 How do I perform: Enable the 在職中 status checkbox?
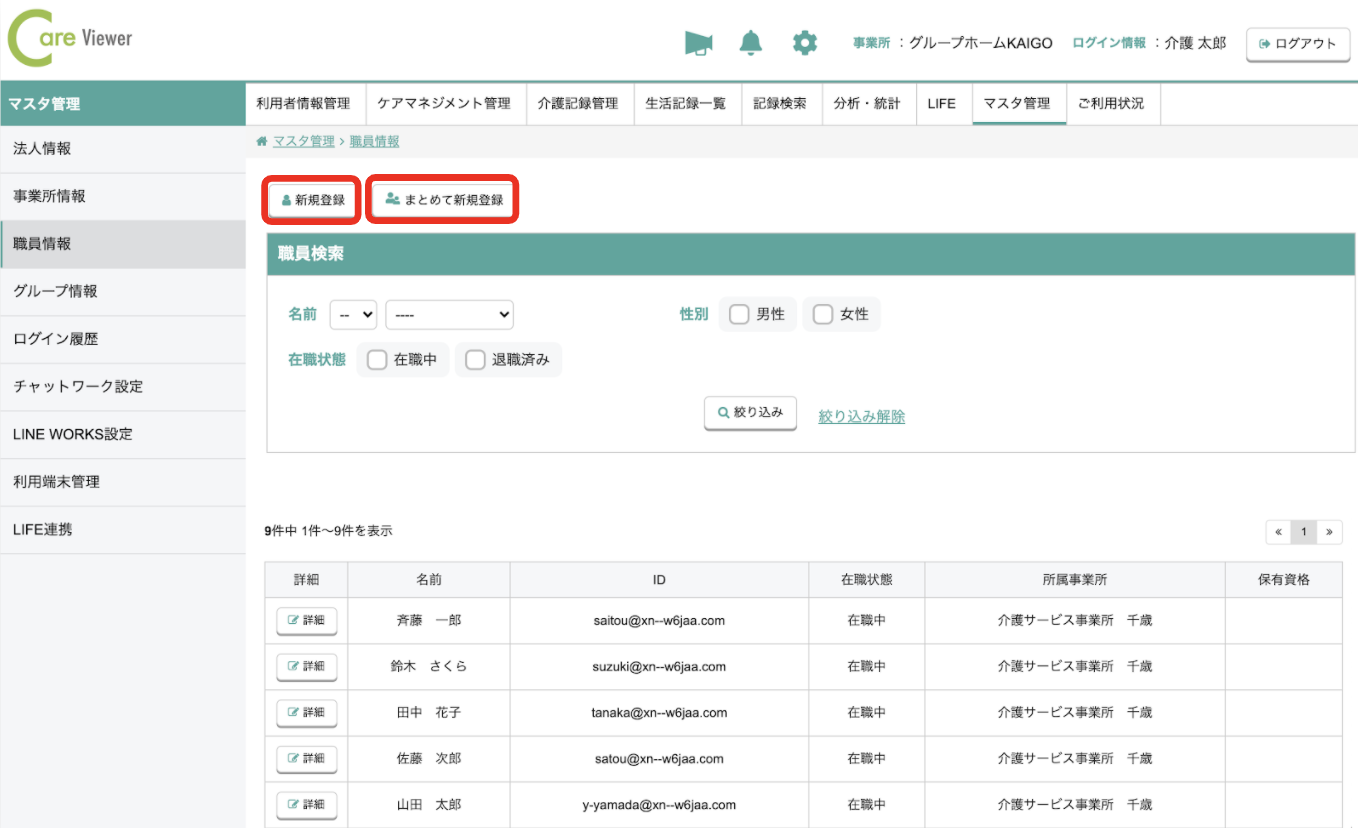pyautogui.click(x=377, y=360)
